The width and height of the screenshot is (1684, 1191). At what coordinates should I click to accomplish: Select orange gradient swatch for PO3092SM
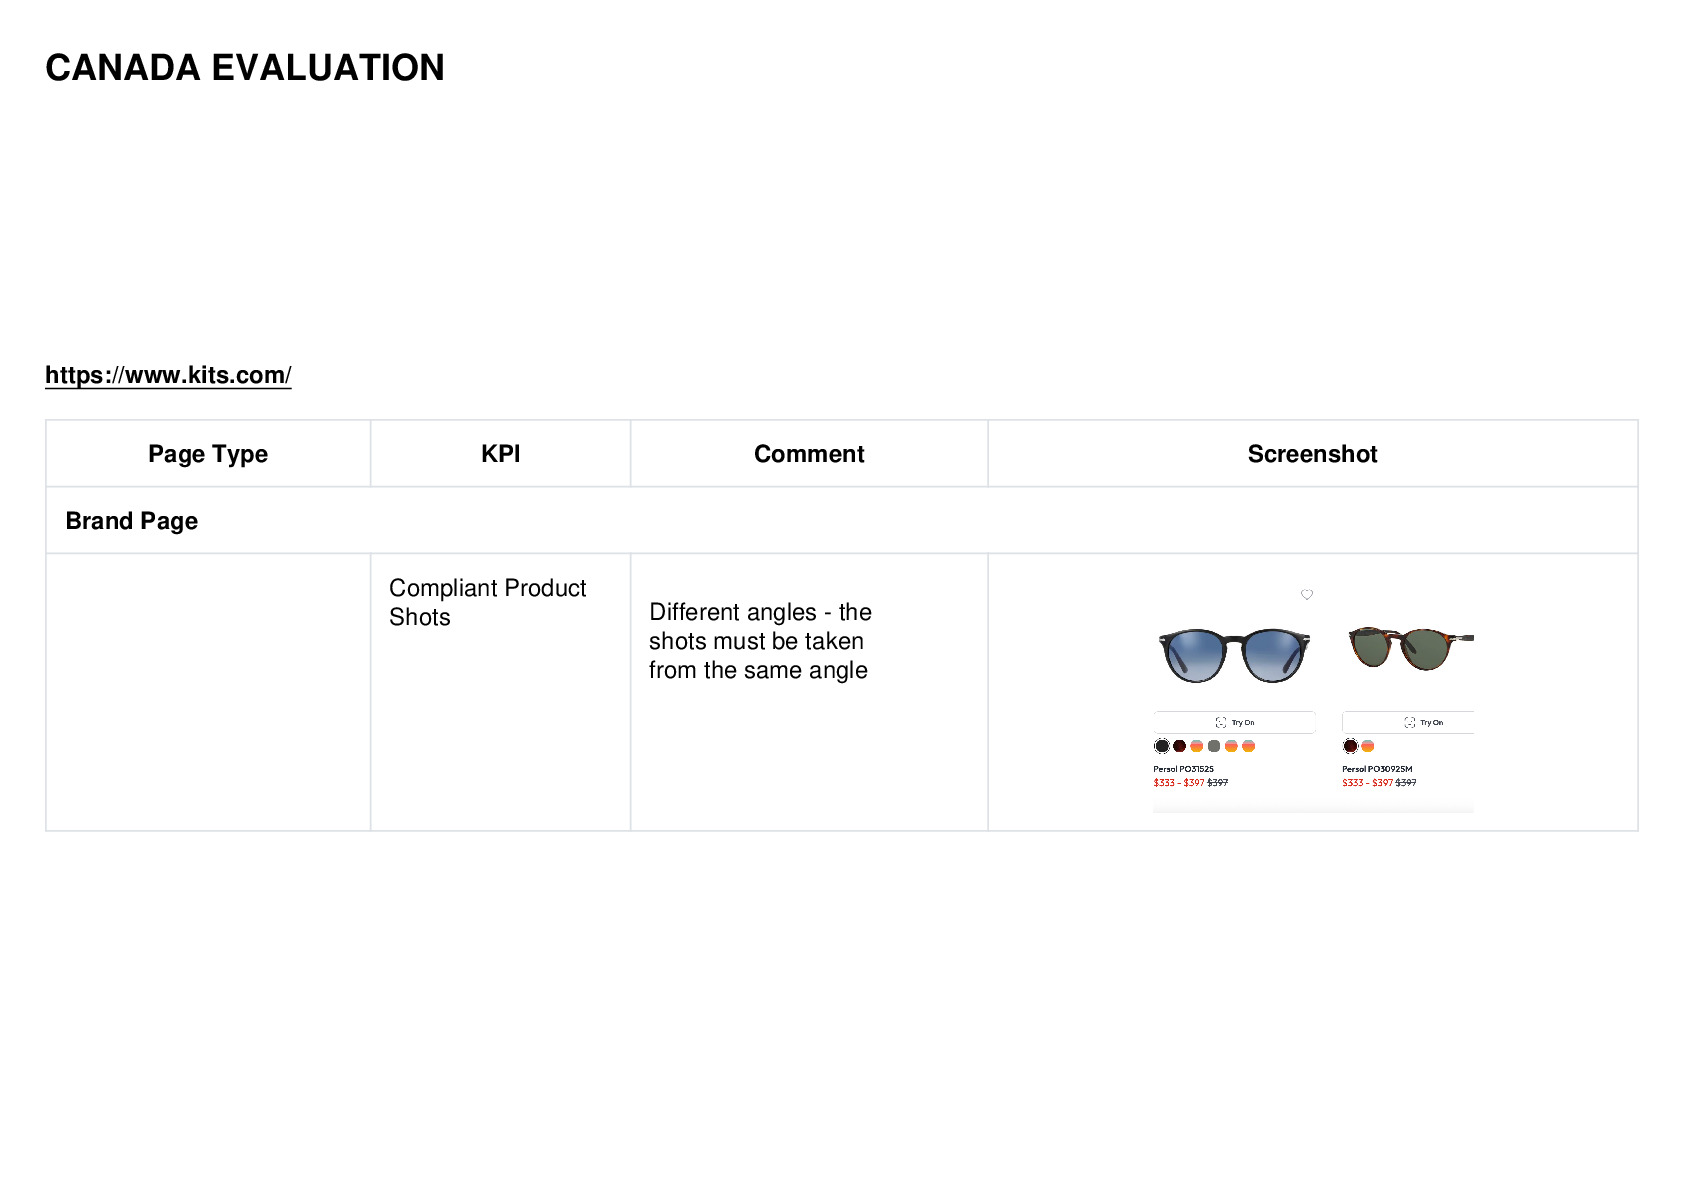coord(1368,746)
